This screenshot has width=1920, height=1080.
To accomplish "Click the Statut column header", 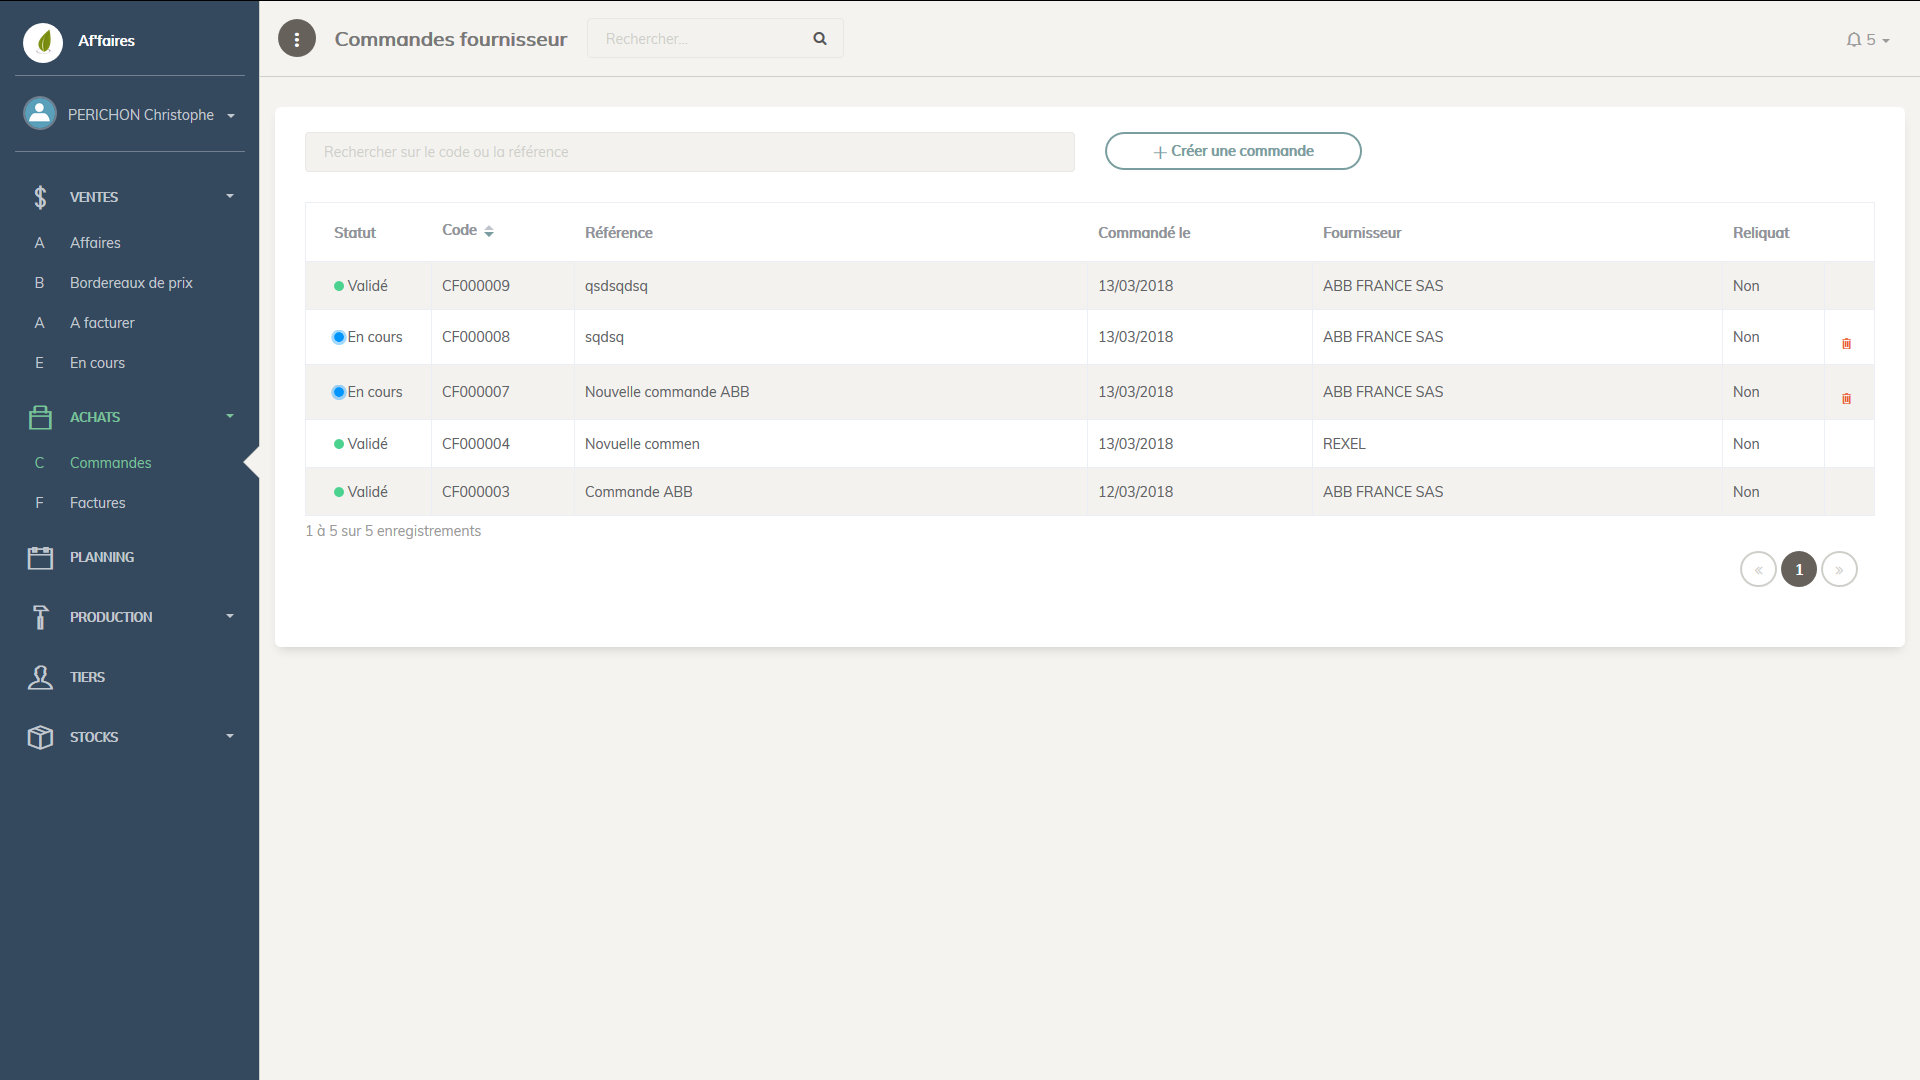I will (355, 233).
